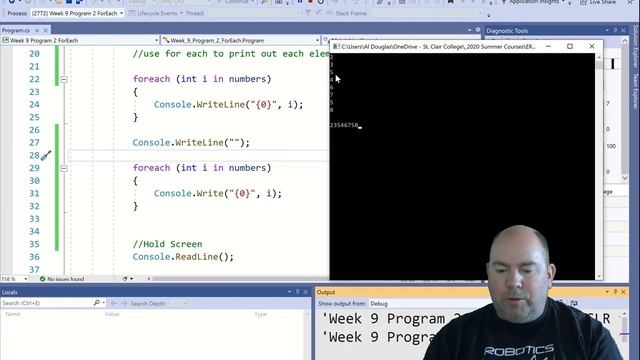The width and height of the screenshot is (640, 360).
Task: Go to previous Locals search result arrow
Action: pos(114,303)
